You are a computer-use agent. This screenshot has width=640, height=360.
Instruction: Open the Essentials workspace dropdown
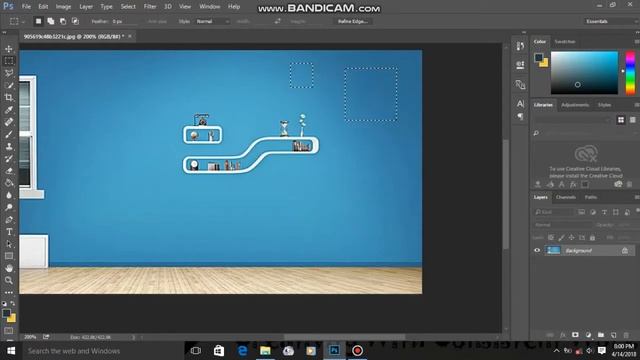pos(610,21)
